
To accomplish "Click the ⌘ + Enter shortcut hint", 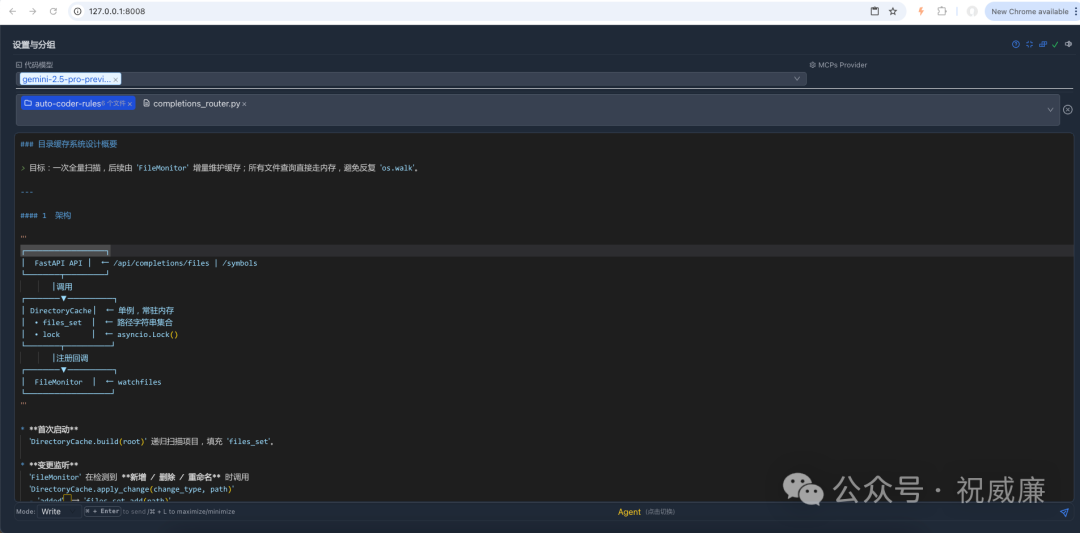I will point(102,512).
